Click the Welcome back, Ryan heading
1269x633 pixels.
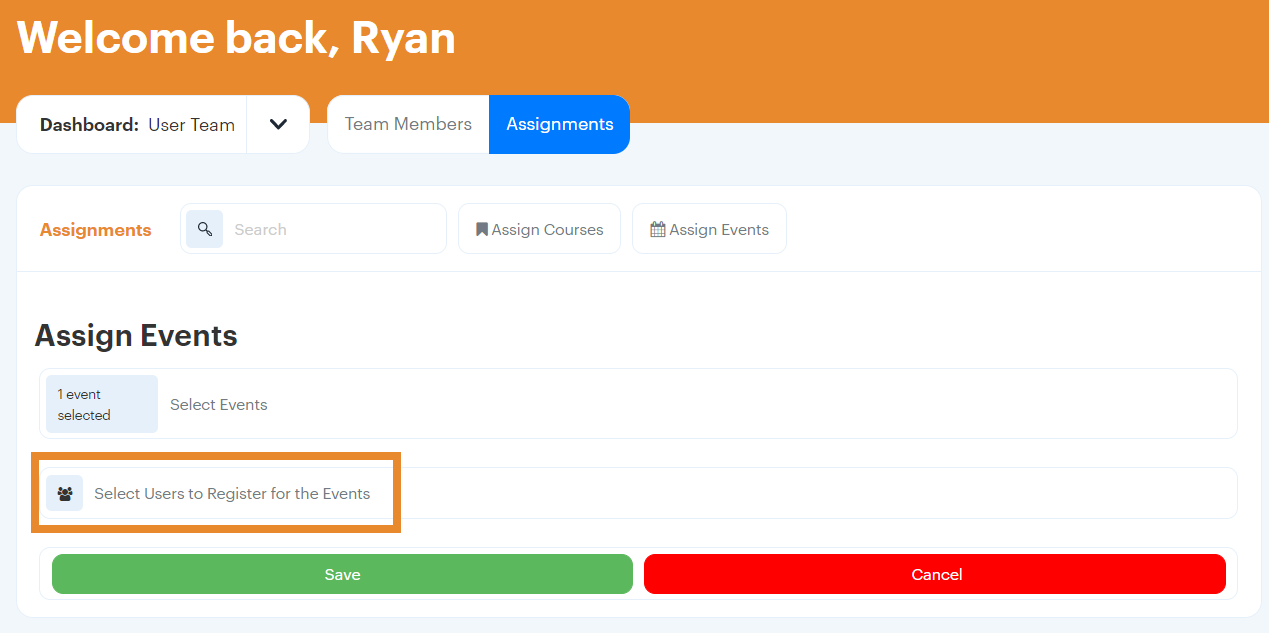click(x=236, y=38)
